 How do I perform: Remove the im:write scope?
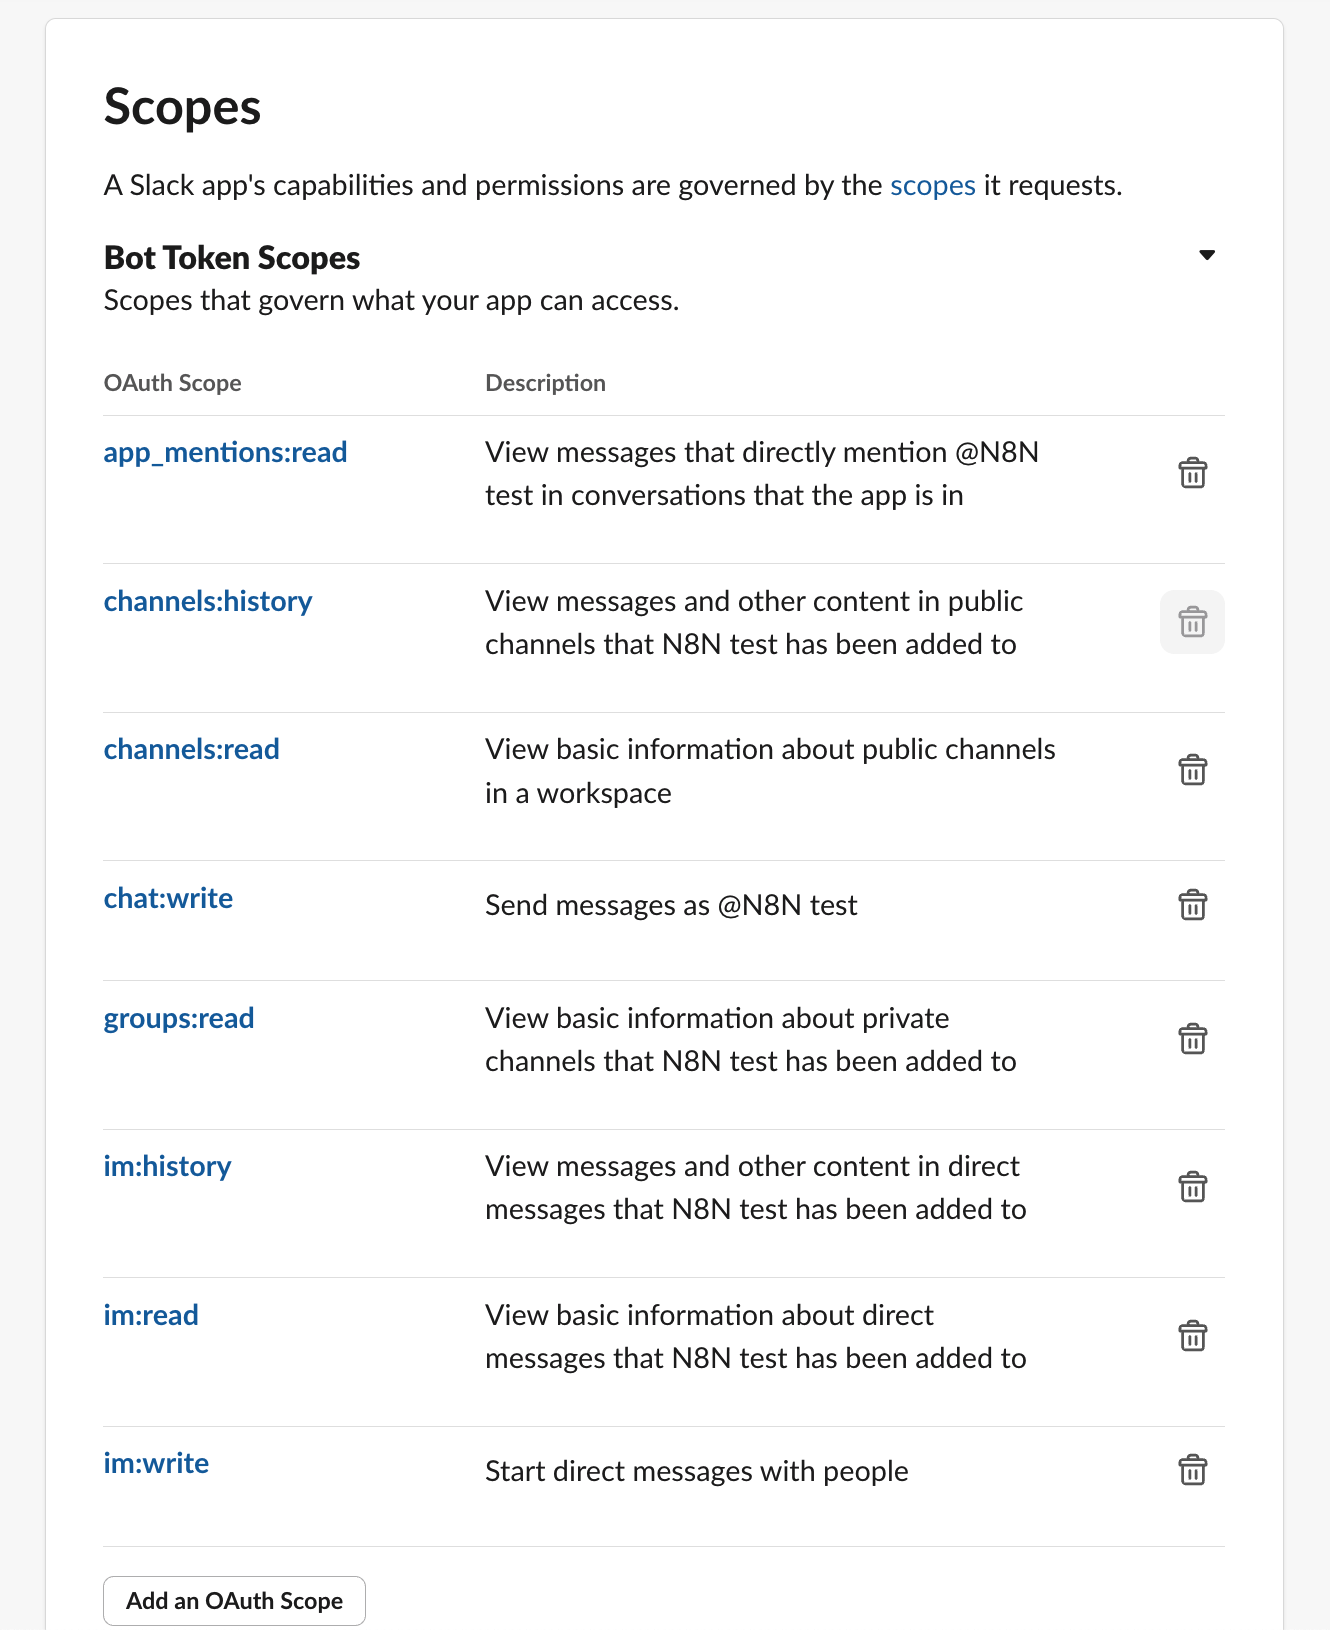(x=1192, y=1470)
